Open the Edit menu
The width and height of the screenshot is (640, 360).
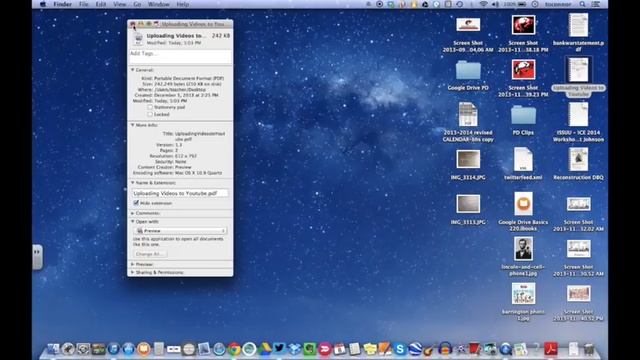pyautogui.click(x=100, y=4)
